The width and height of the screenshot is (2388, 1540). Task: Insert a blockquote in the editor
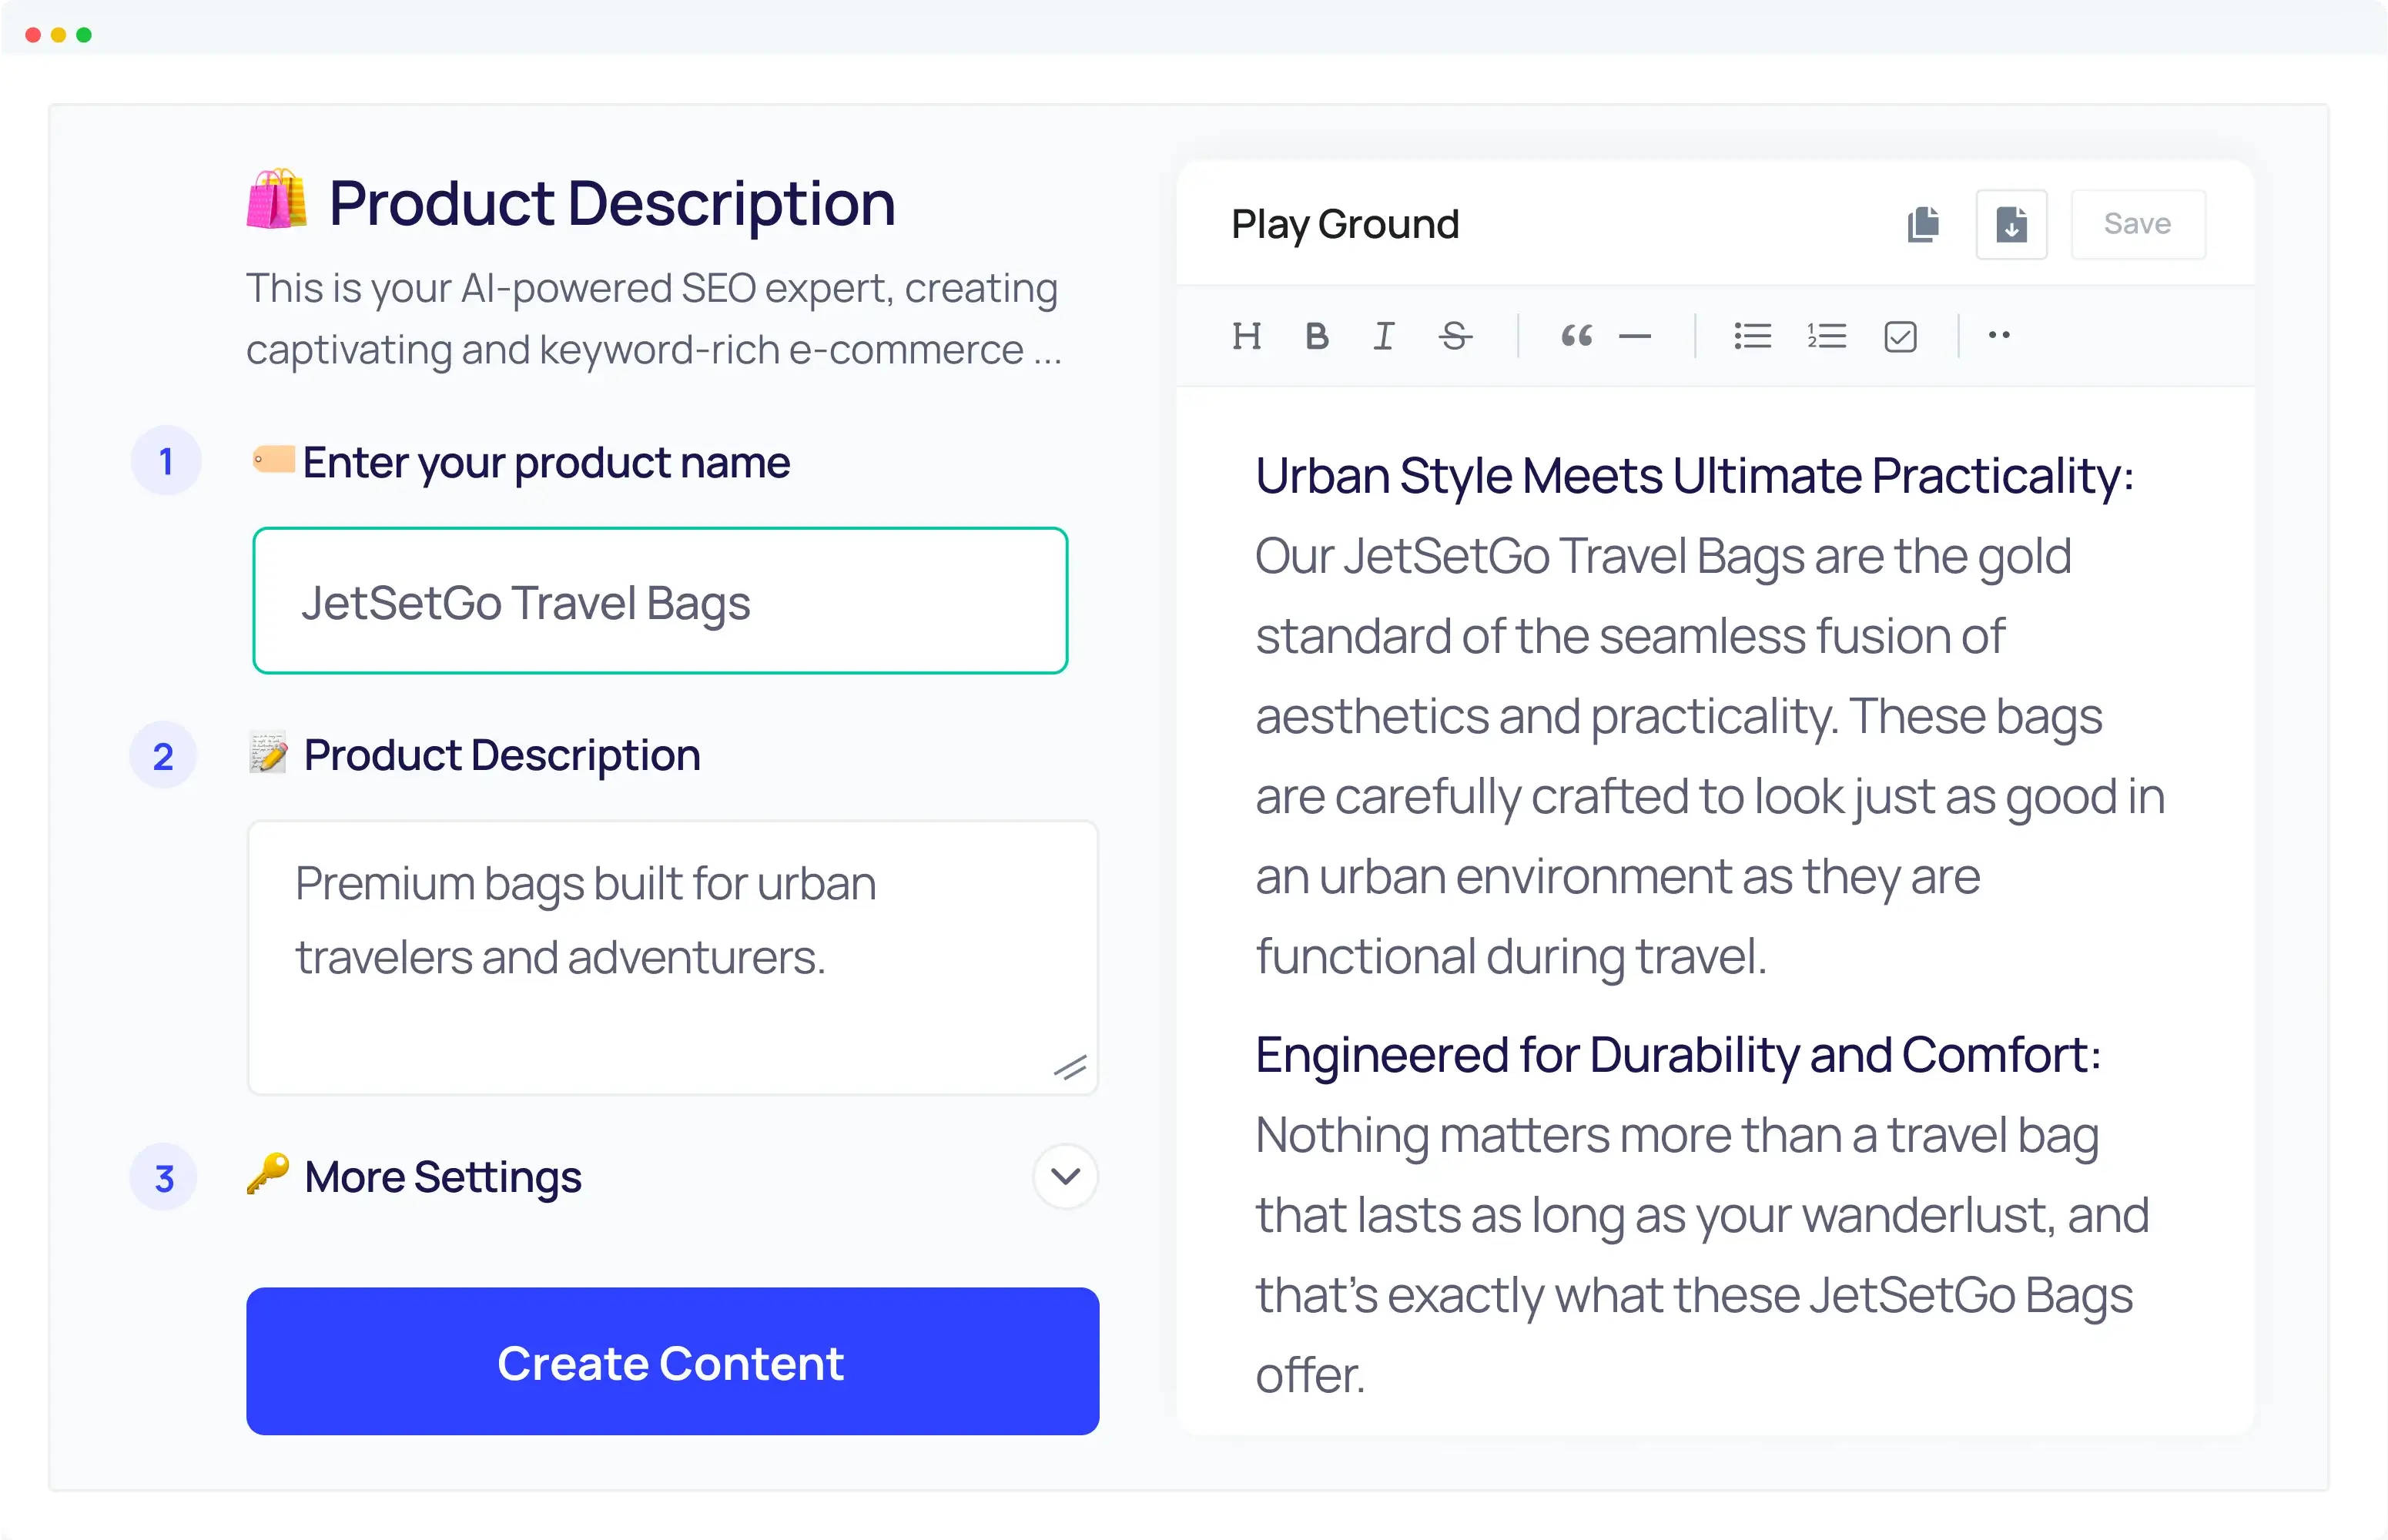pos(1576,336)
